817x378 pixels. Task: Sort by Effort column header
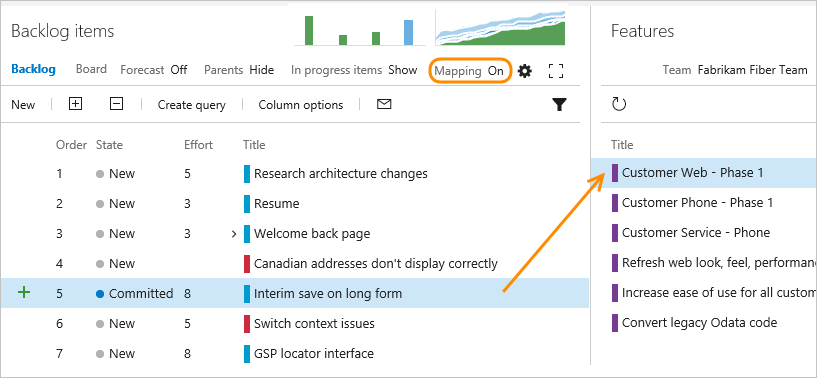pos(199,145)
